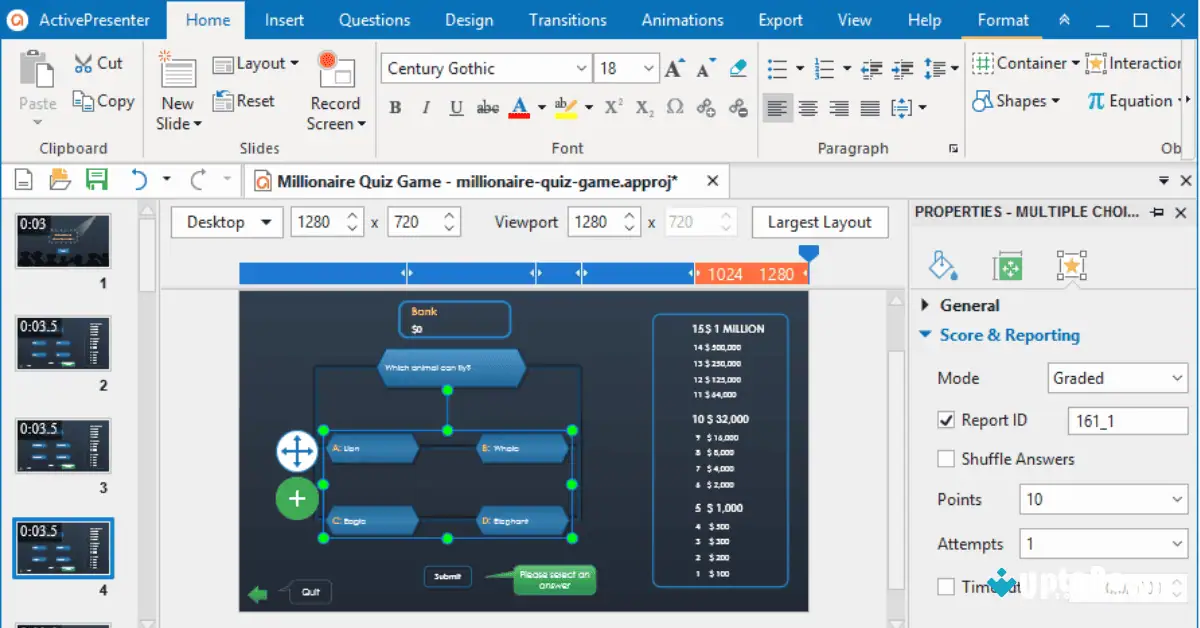Enable Shuffle Answers
The width and height of the screenshot is (1200, 628).
point(946,458)
